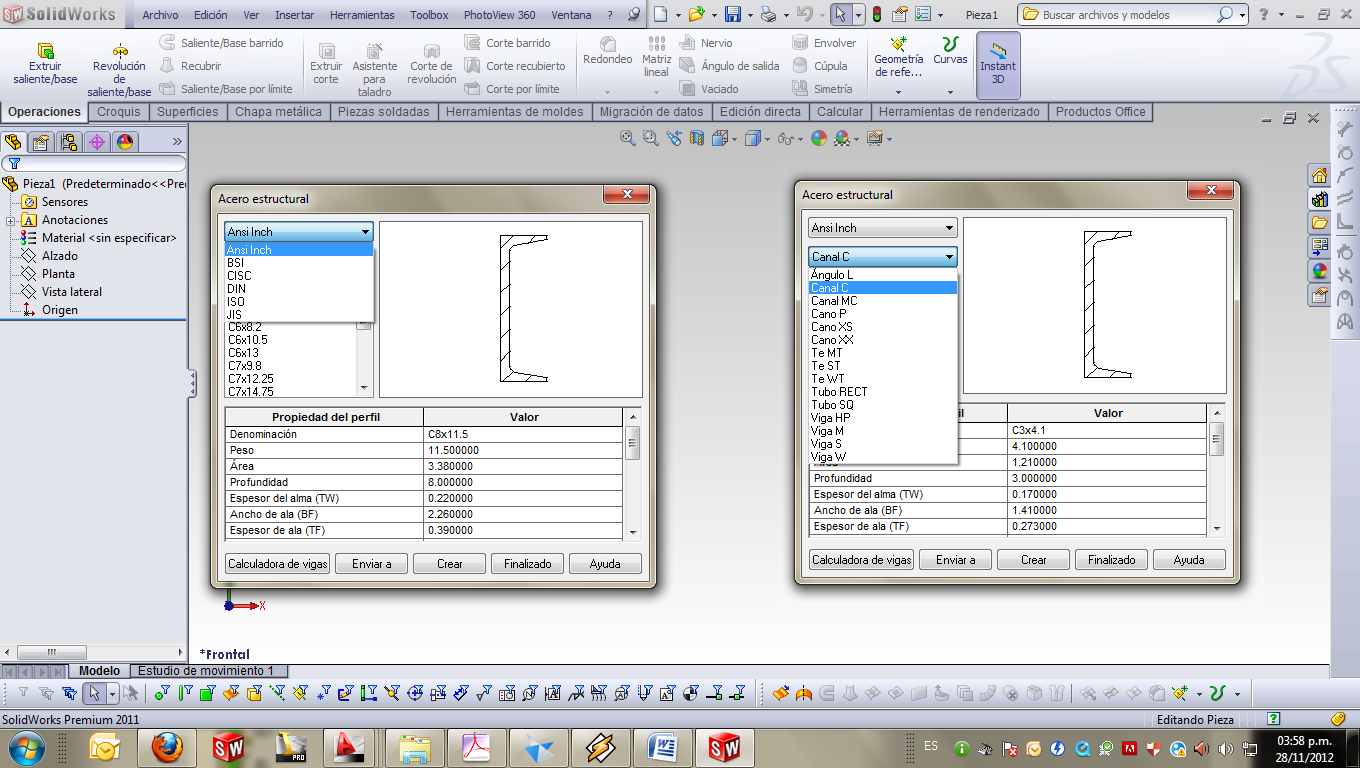This screenshot has width=1360, height=768.
Task: Open Ansi Inch dropdown in right dialog
Action: [x=882, y=228]
